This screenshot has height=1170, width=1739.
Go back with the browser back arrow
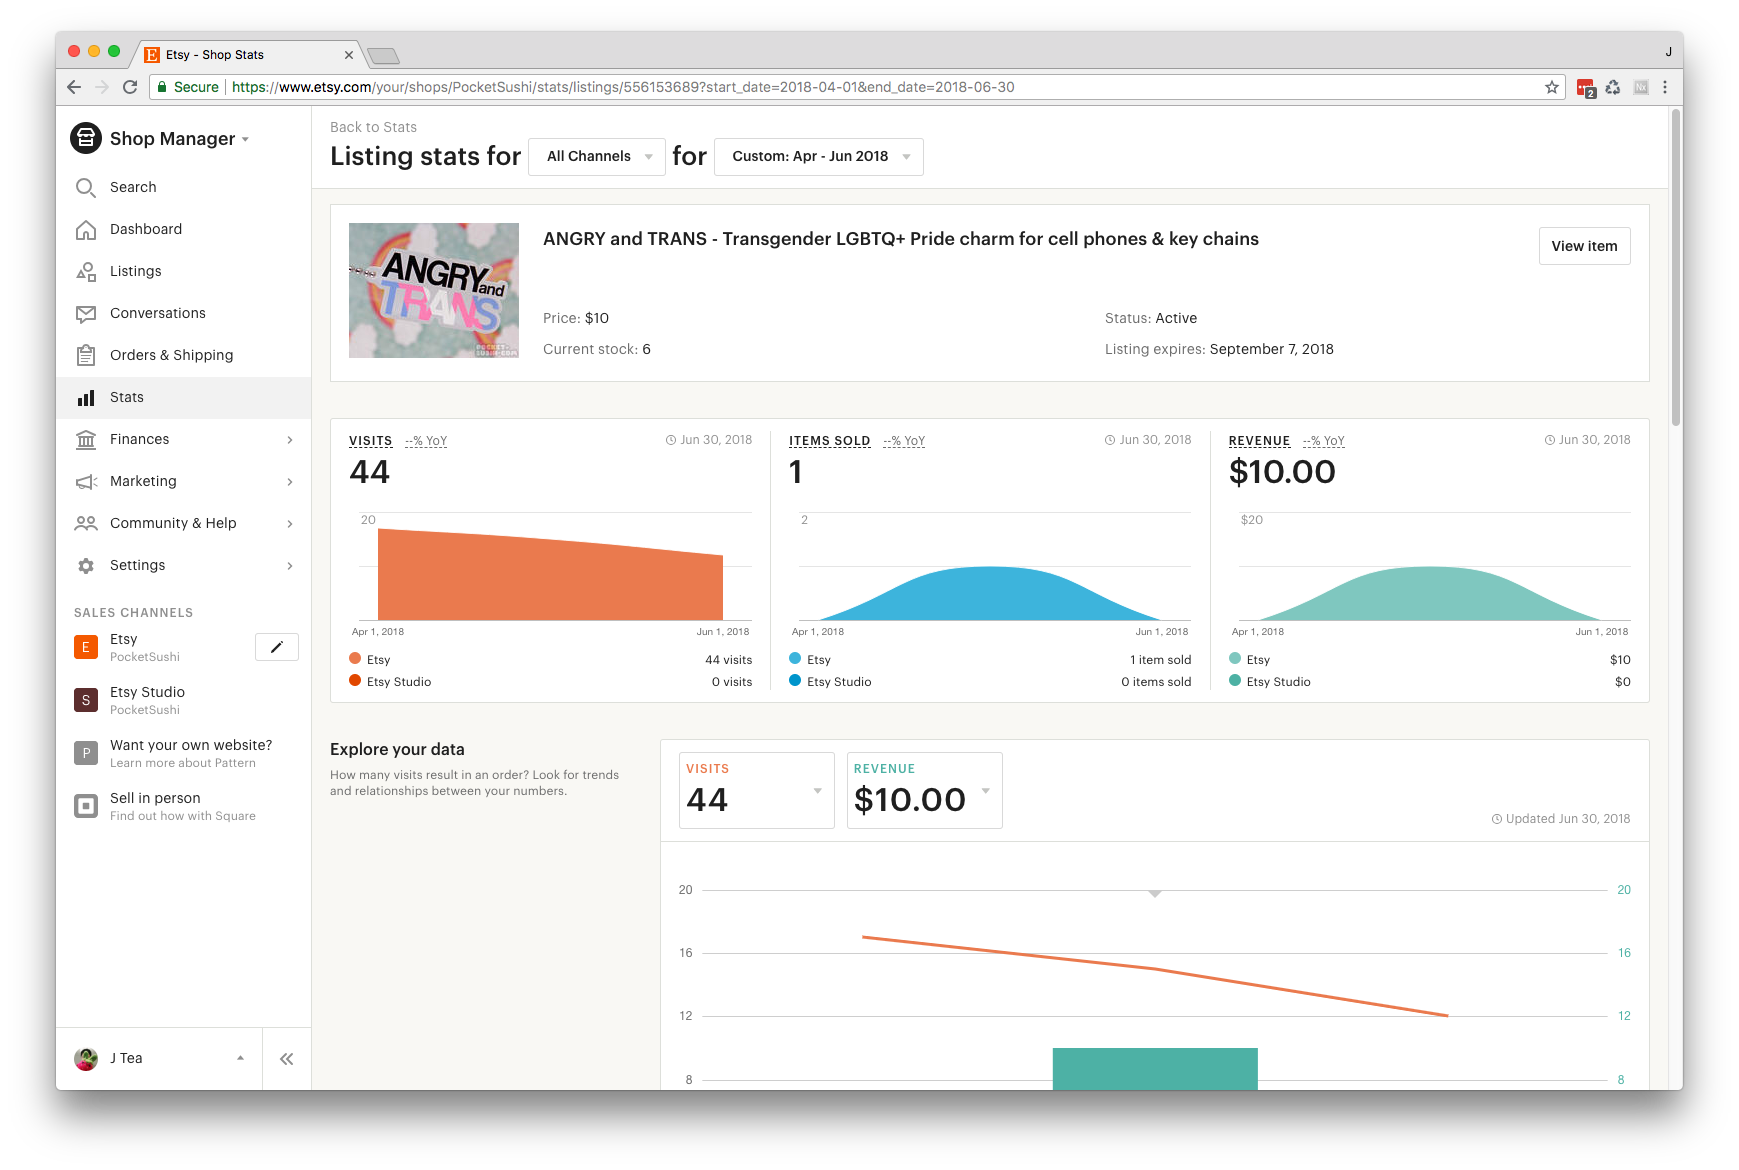coord(74,87)
